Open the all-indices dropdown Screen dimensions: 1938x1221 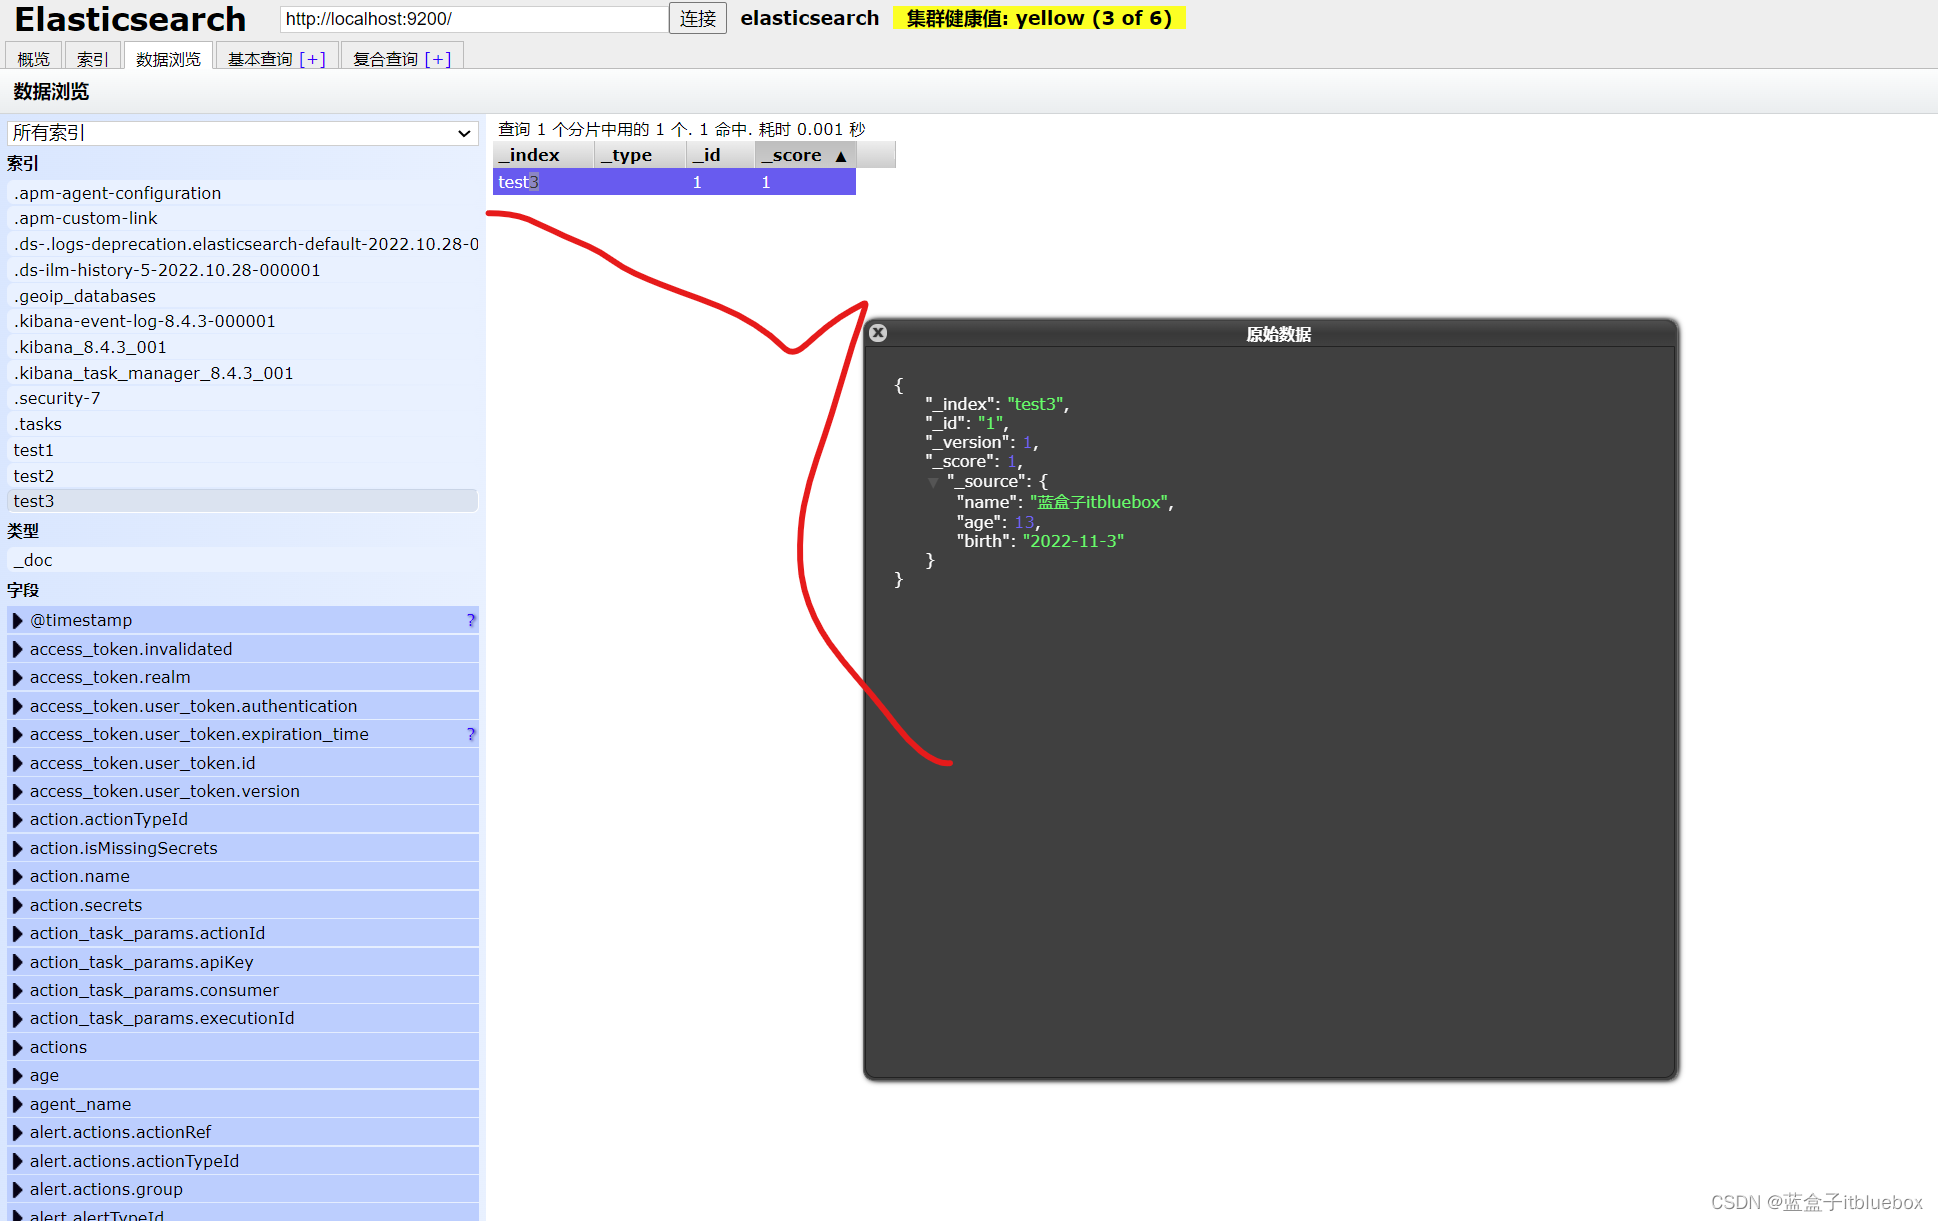click(242, 133)
